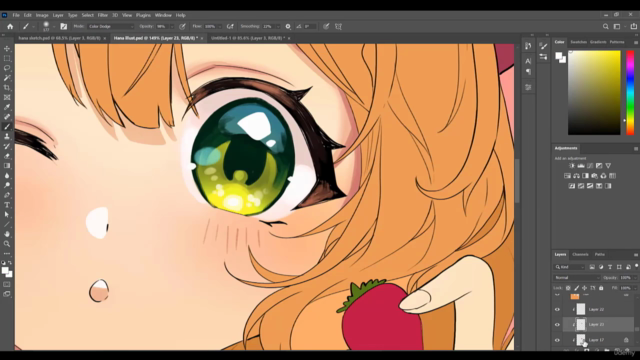
Task: Open the brush Mode dropdown (Color Dodge)
Action: click(x=110, y=27)
